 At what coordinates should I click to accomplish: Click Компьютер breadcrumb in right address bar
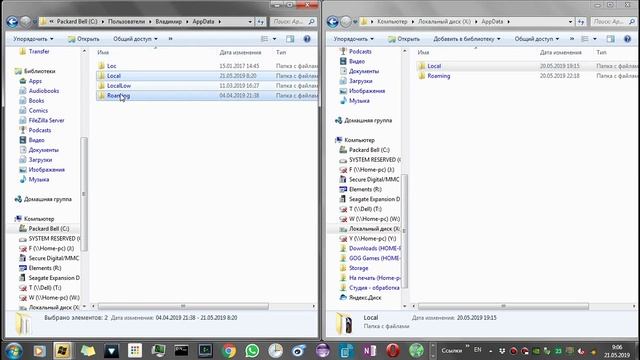392,22
